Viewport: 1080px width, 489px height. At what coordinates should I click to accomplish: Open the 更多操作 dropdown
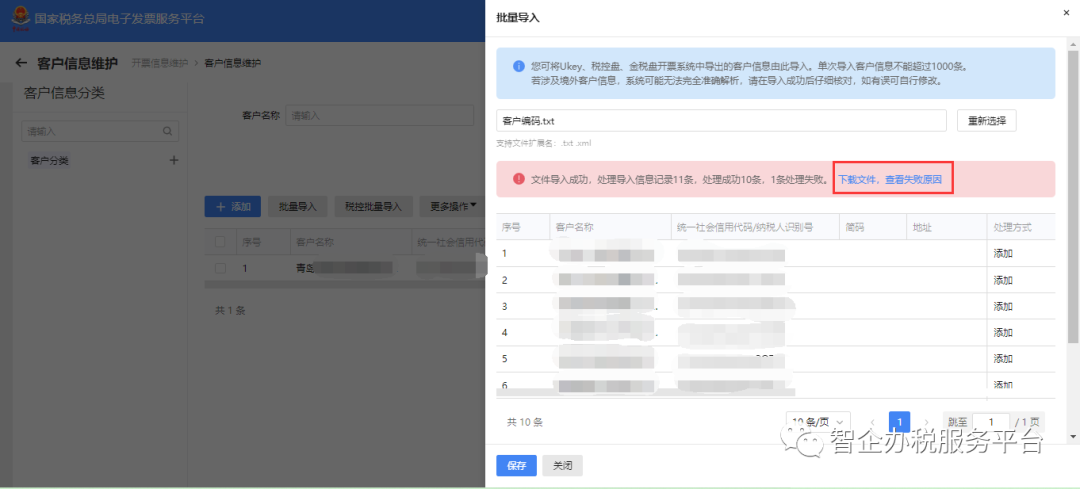[x=453, y=206]
